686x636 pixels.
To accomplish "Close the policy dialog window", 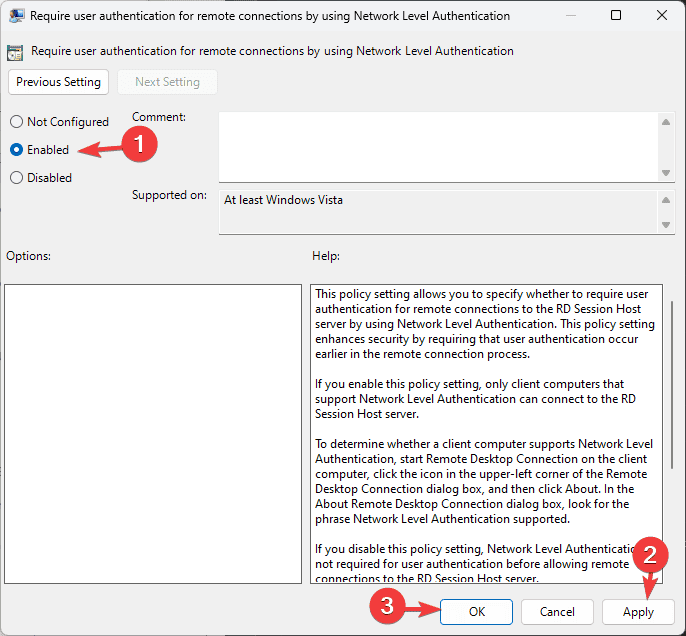I will pyautogui.click(x=662, y=16).
